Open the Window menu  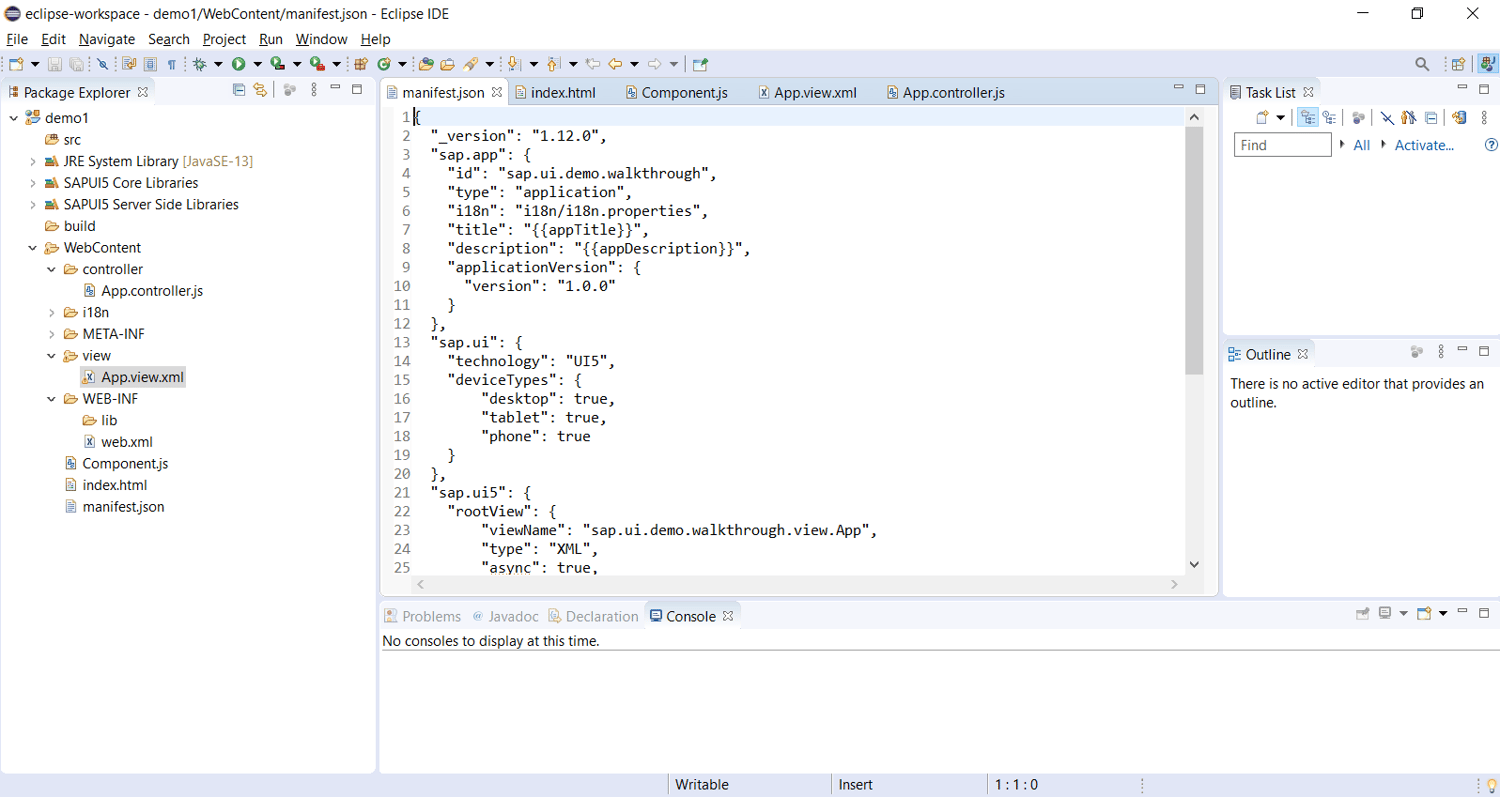321,39
